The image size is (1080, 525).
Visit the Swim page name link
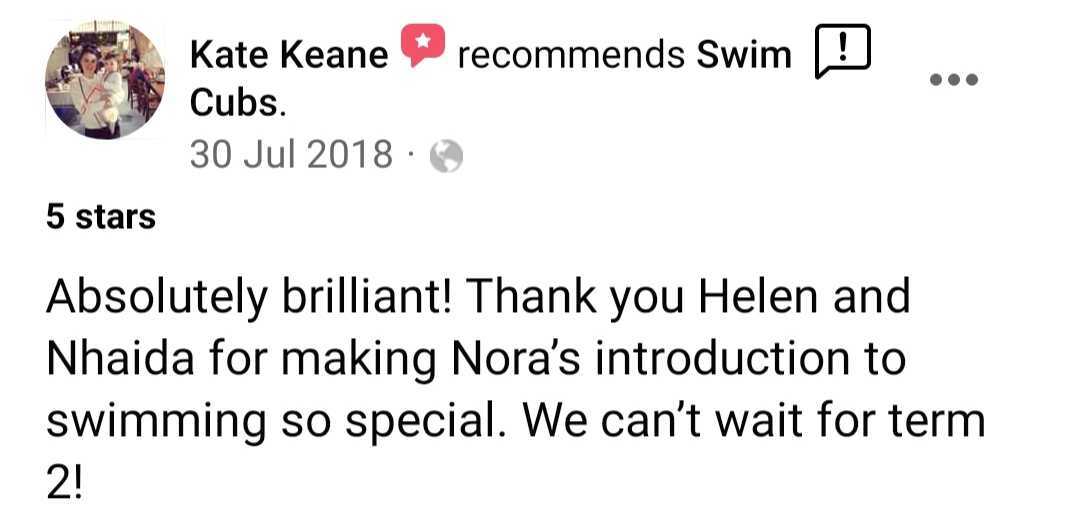(x=744, y=55)
